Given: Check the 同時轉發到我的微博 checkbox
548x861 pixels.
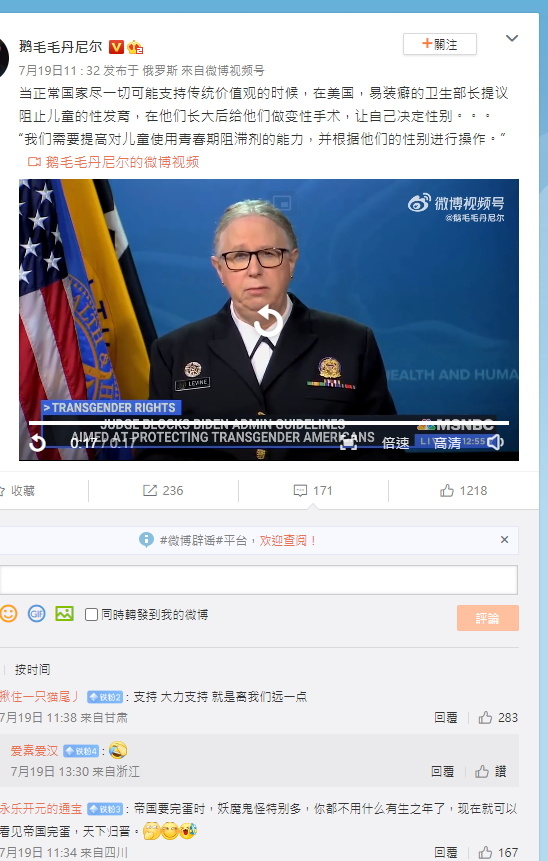Looking at the screenshot, I should pyautogui.click(x=92, y=614).
